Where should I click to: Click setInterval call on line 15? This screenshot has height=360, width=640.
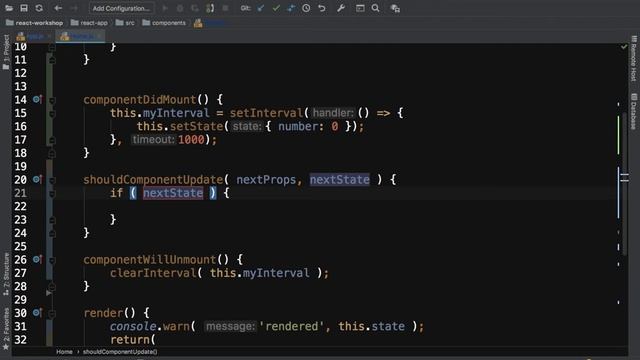266,113
